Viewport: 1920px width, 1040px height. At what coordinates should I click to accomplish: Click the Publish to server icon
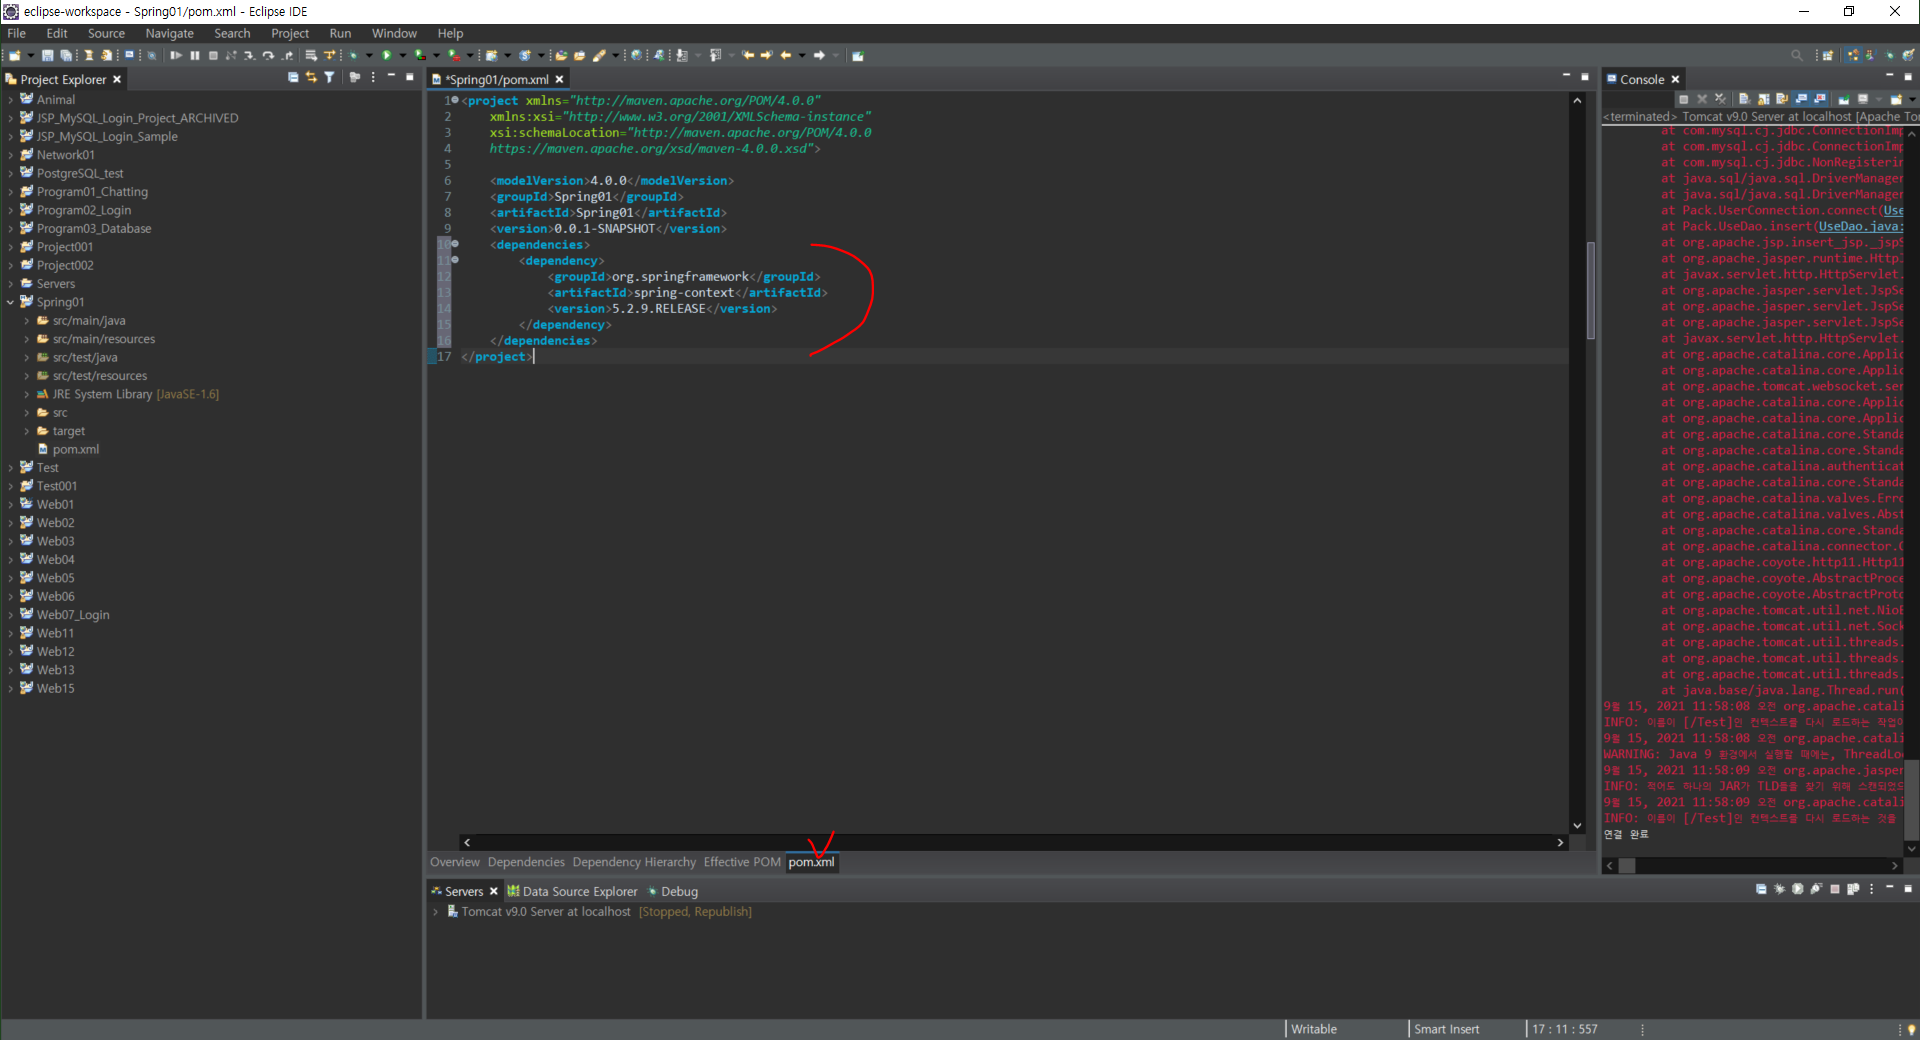[x=1853, y=889]
